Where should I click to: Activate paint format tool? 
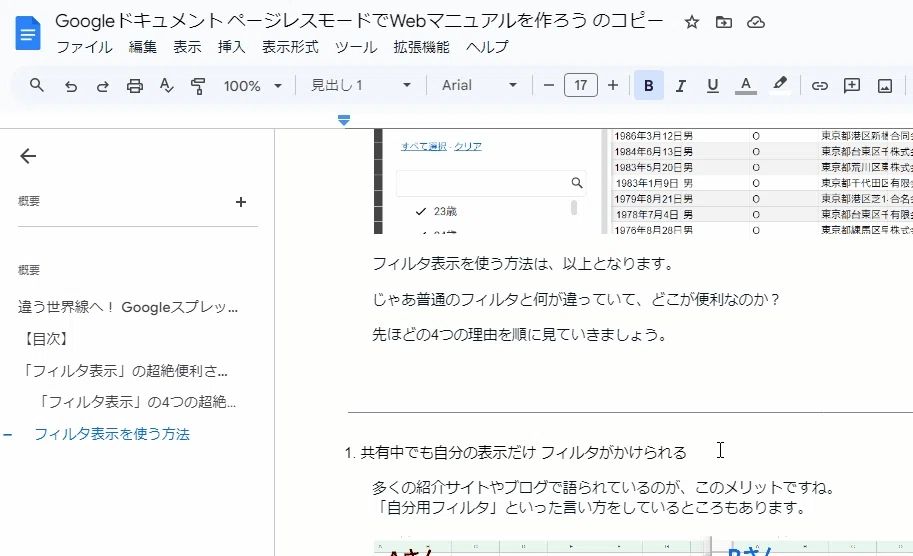198,86
